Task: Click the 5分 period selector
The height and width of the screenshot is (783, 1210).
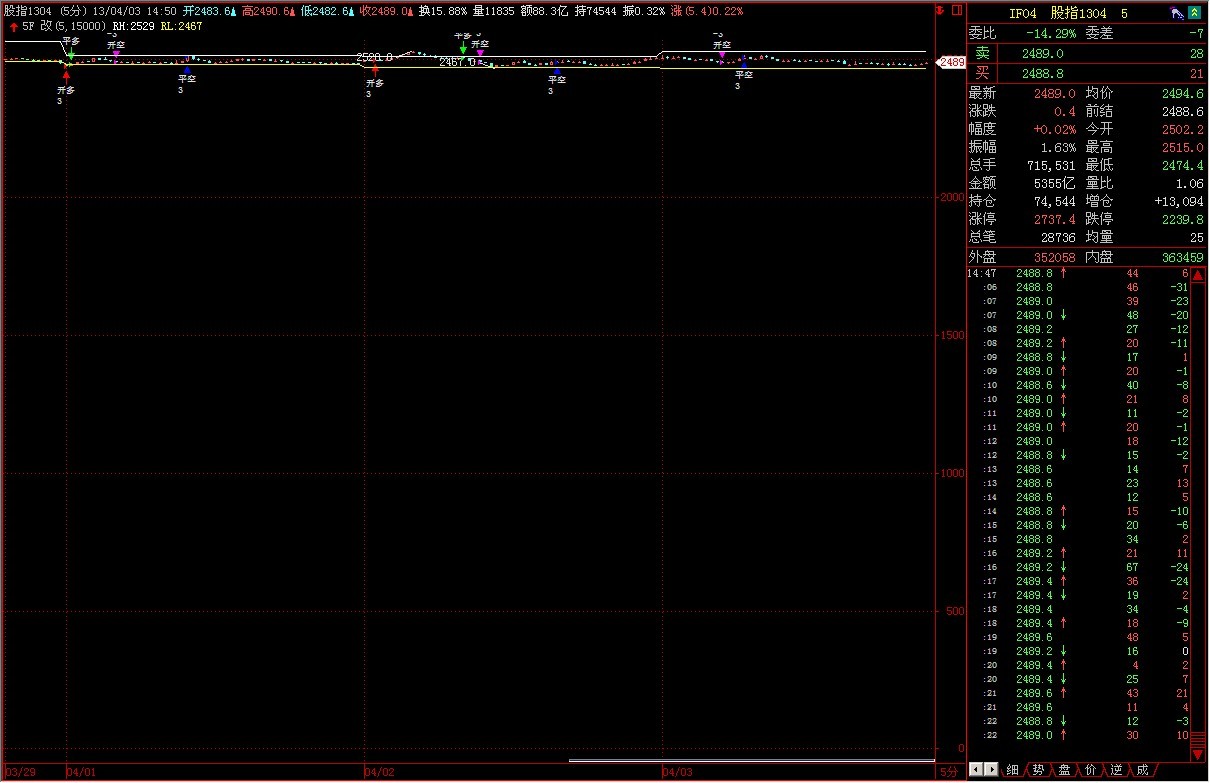Action: coord(949,772)
